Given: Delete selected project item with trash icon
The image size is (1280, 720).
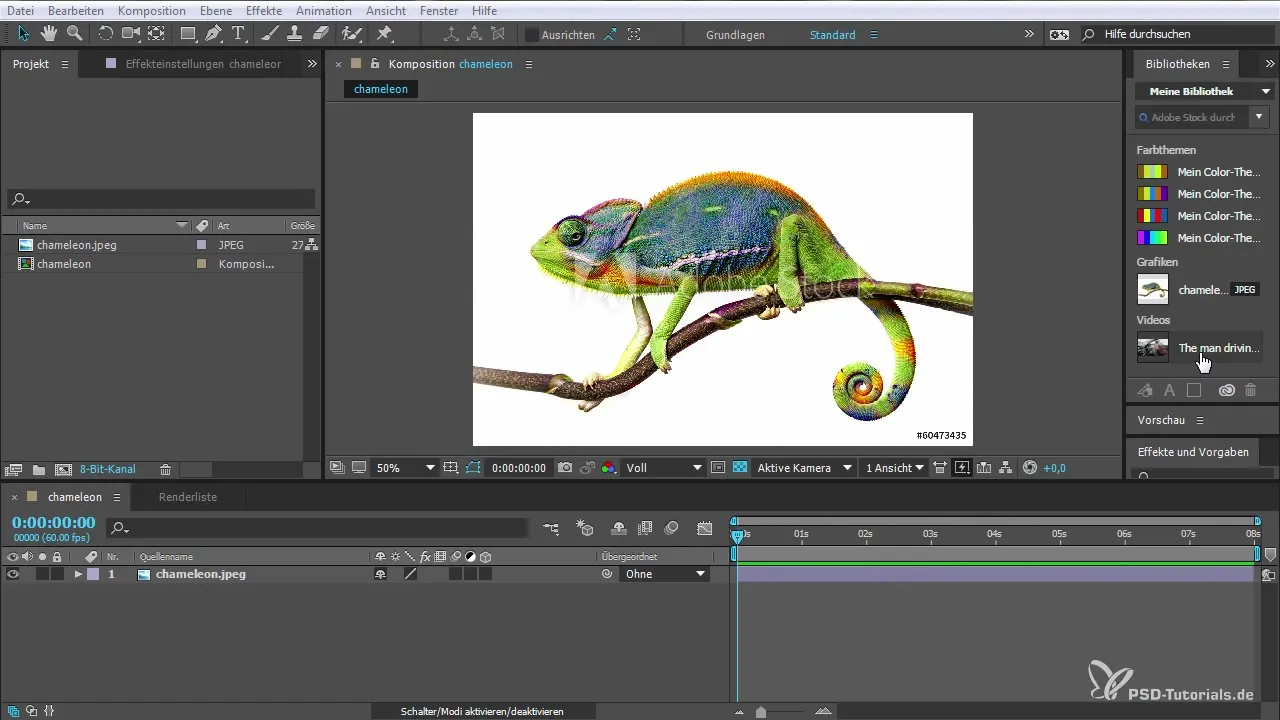Looking at the screenshot, I should point(166,469).
